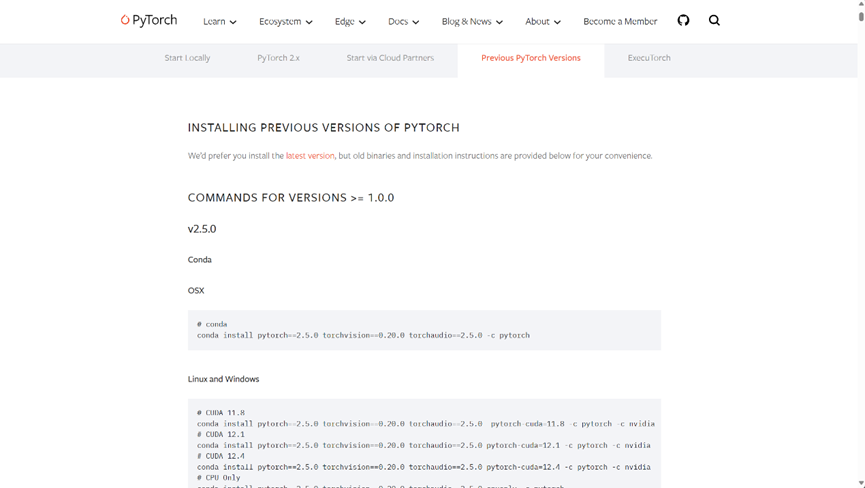Click the scrollbar down arrow
The width and height of the screenshot is (865, 488).
coord(861,484)
